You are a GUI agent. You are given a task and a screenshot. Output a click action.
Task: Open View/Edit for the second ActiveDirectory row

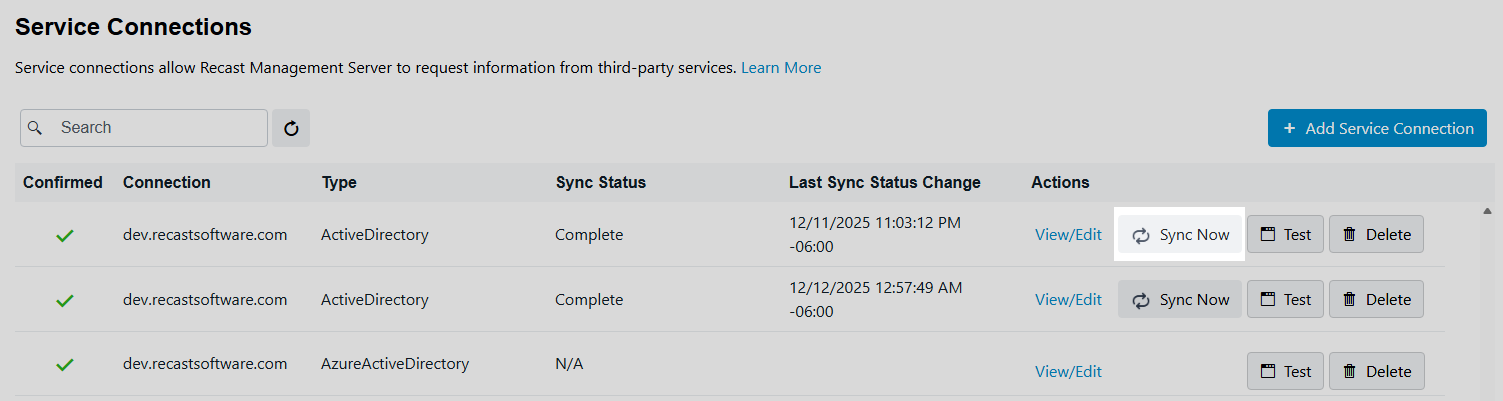click(x=1068, y=299)
